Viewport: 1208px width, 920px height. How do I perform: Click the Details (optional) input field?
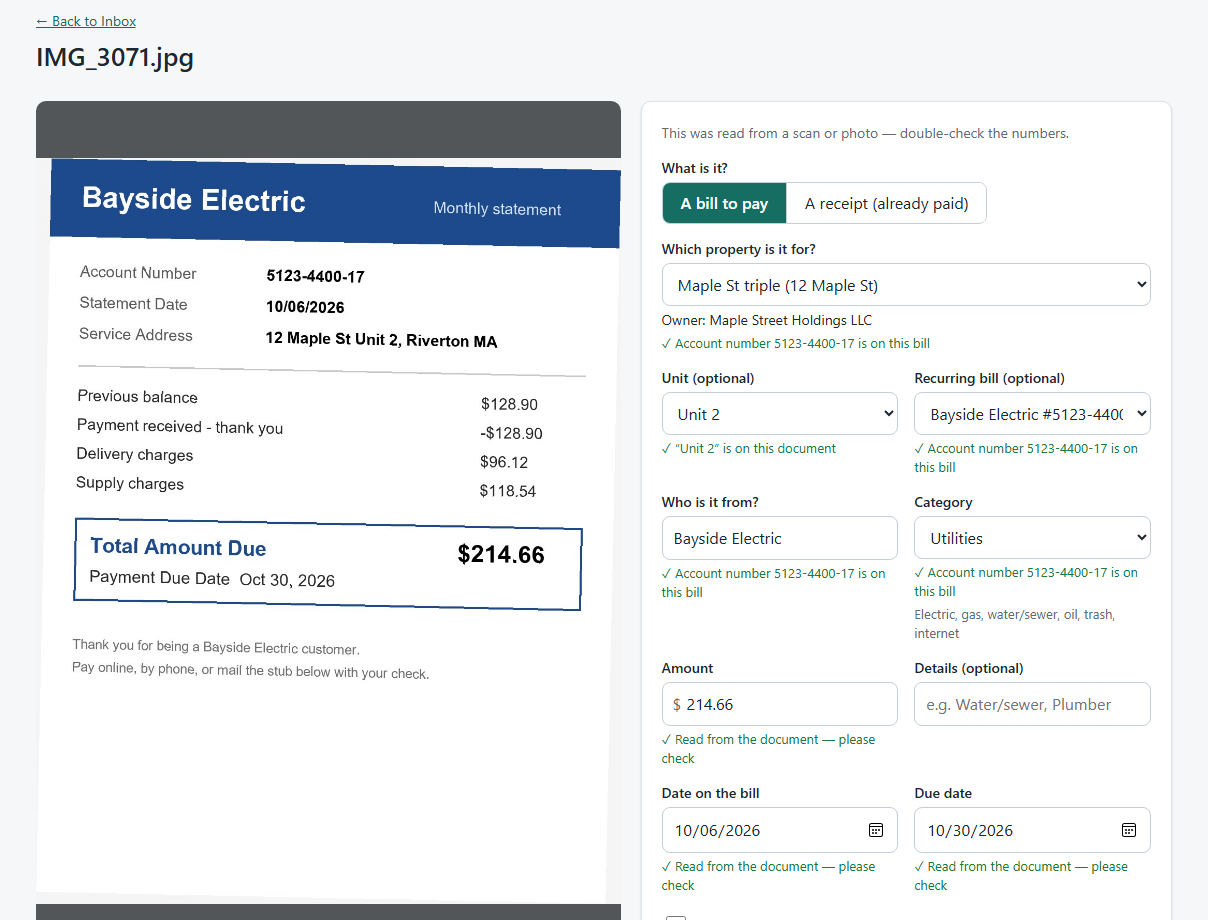[x=1032, y=704]
